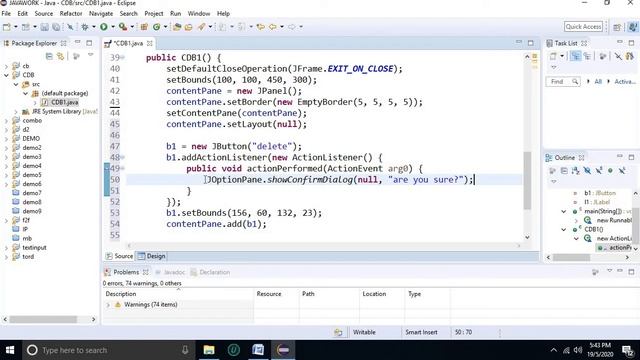This screenshot has height=360, width=640.
Task: Open the Navigate menu
Action: coord(101,13)
